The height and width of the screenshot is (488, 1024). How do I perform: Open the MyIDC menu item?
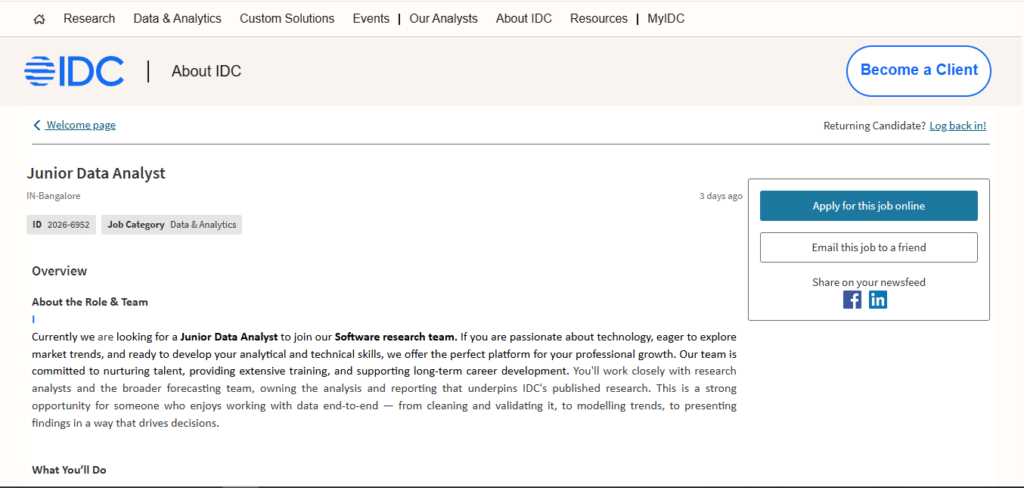click(666, 19)
